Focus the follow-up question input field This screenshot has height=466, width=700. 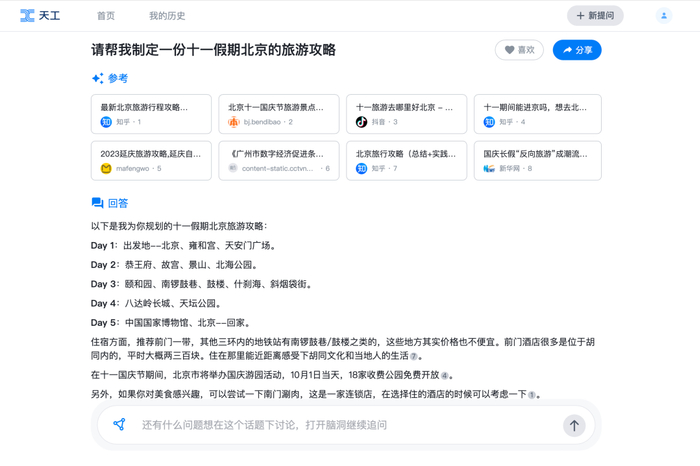346,425
